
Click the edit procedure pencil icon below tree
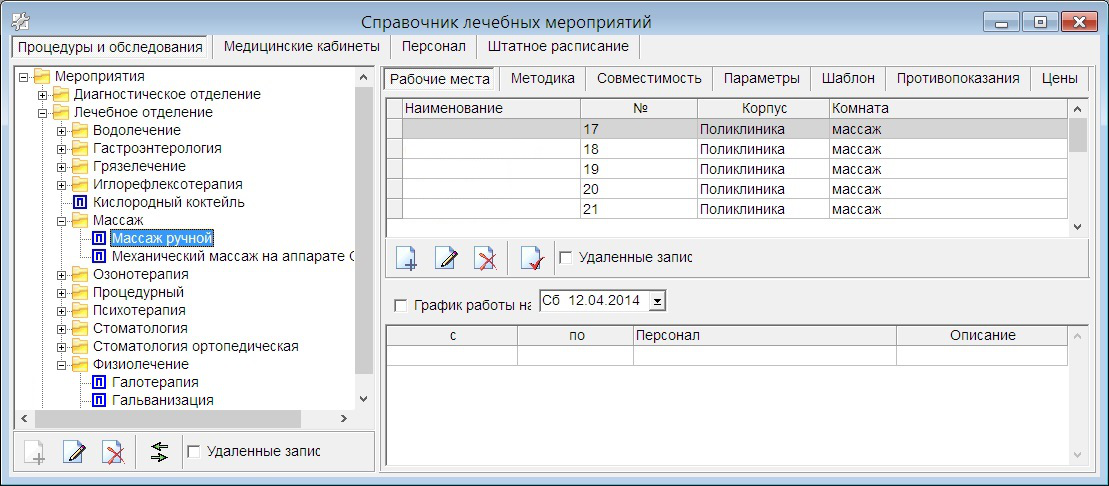click(74, 452)
